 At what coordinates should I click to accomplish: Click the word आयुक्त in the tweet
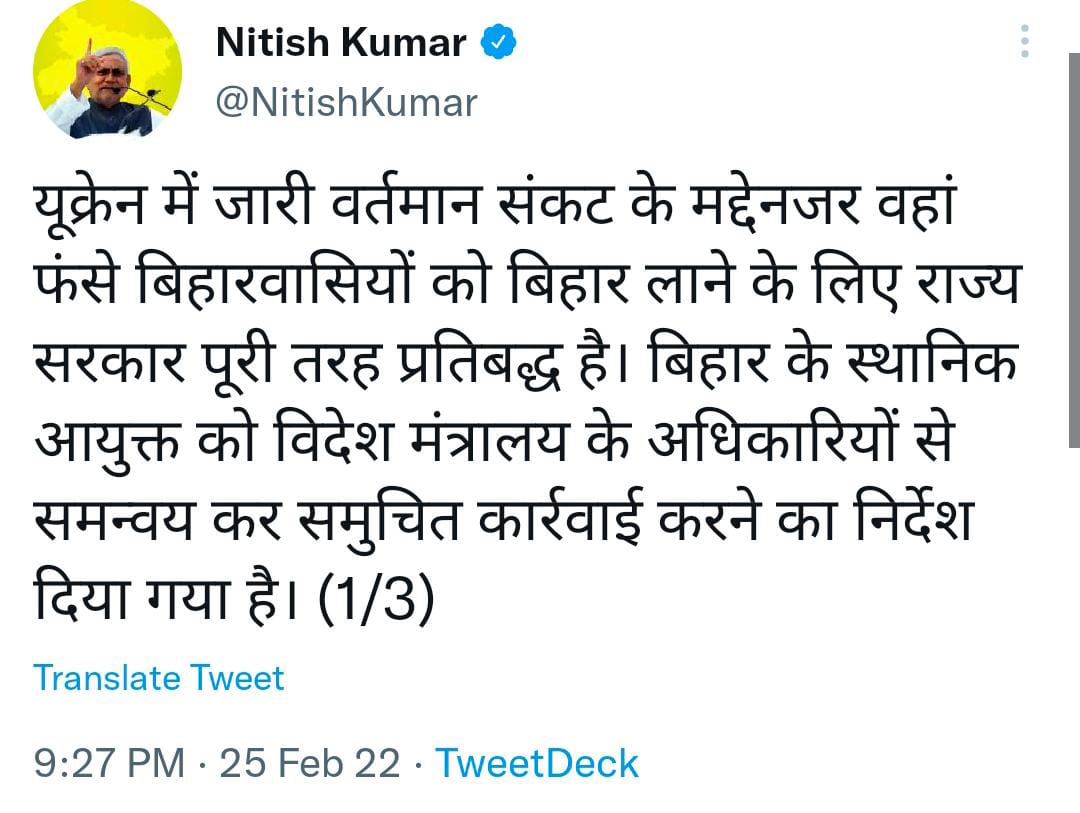point(107,442)
